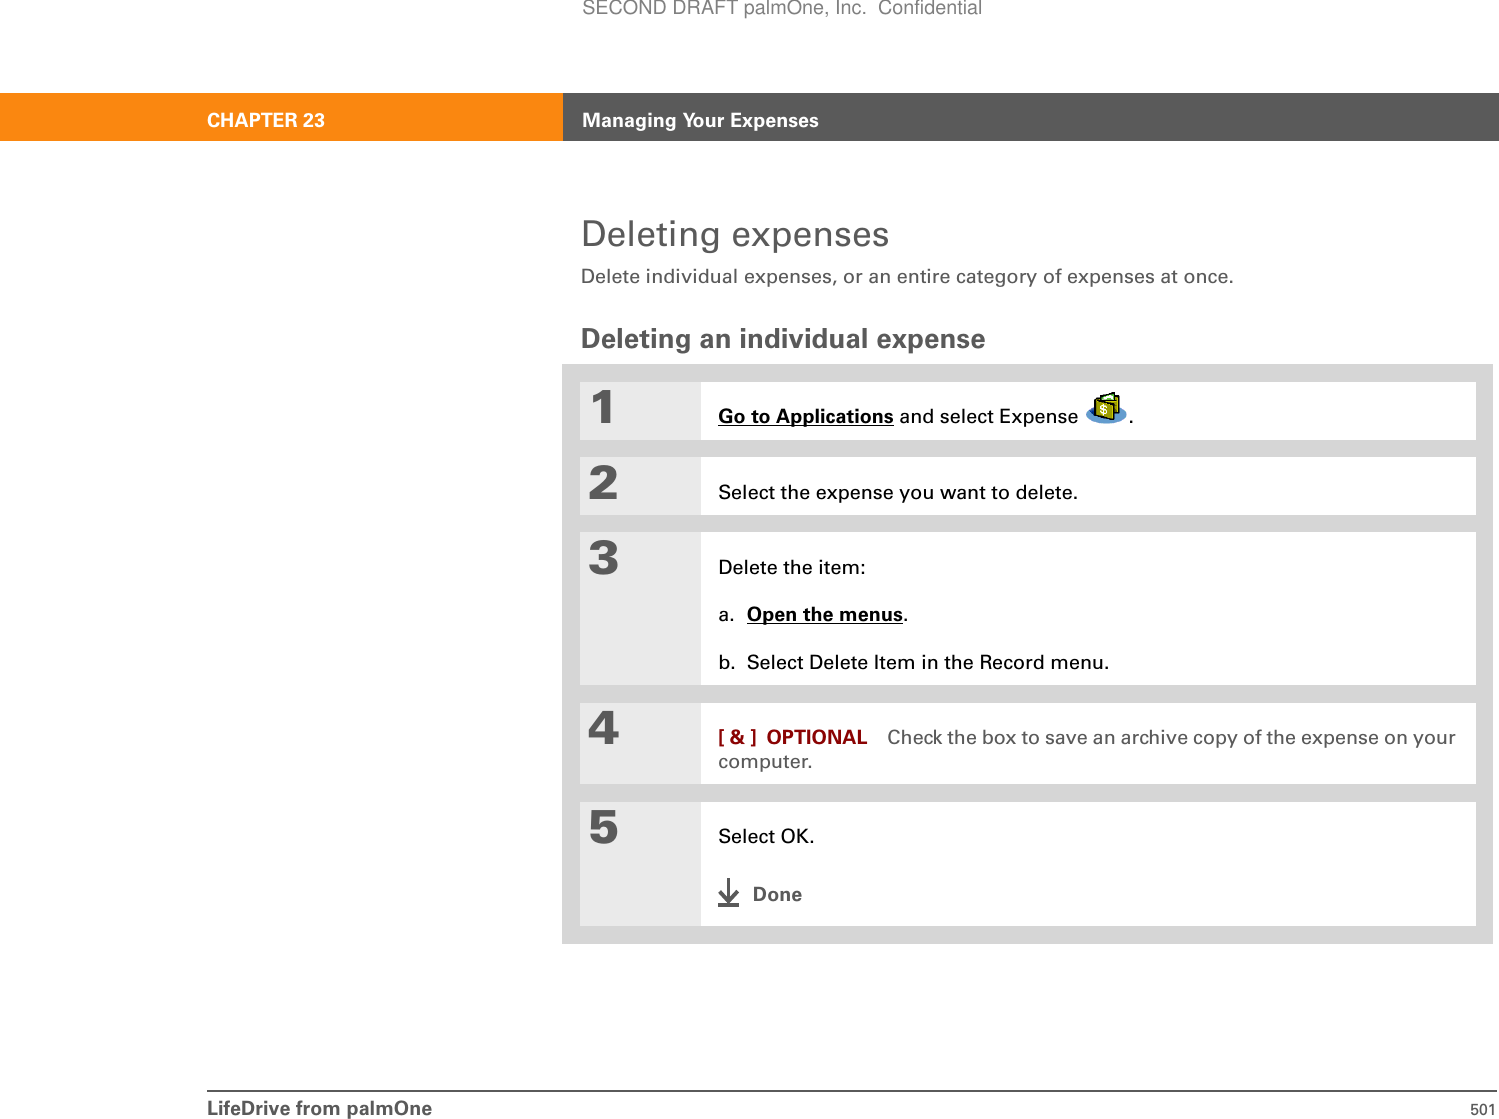Click the Managing Your Expenses header title
Viewport: 1499px width, 1119px height.
point(700,120)
